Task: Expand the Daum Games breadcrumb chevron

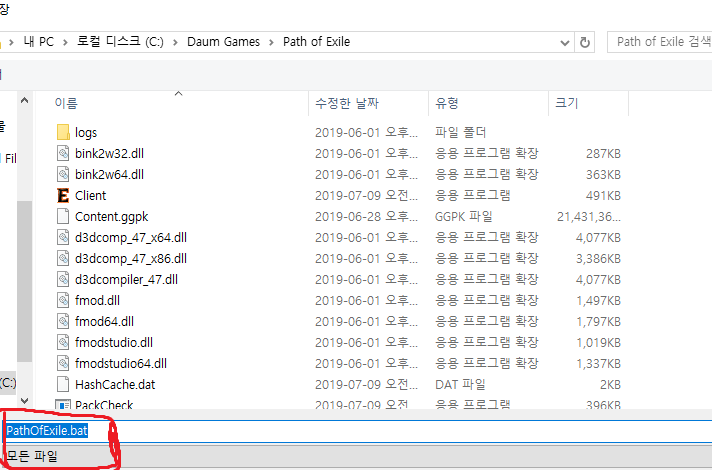Action: (x=272, y=42)
